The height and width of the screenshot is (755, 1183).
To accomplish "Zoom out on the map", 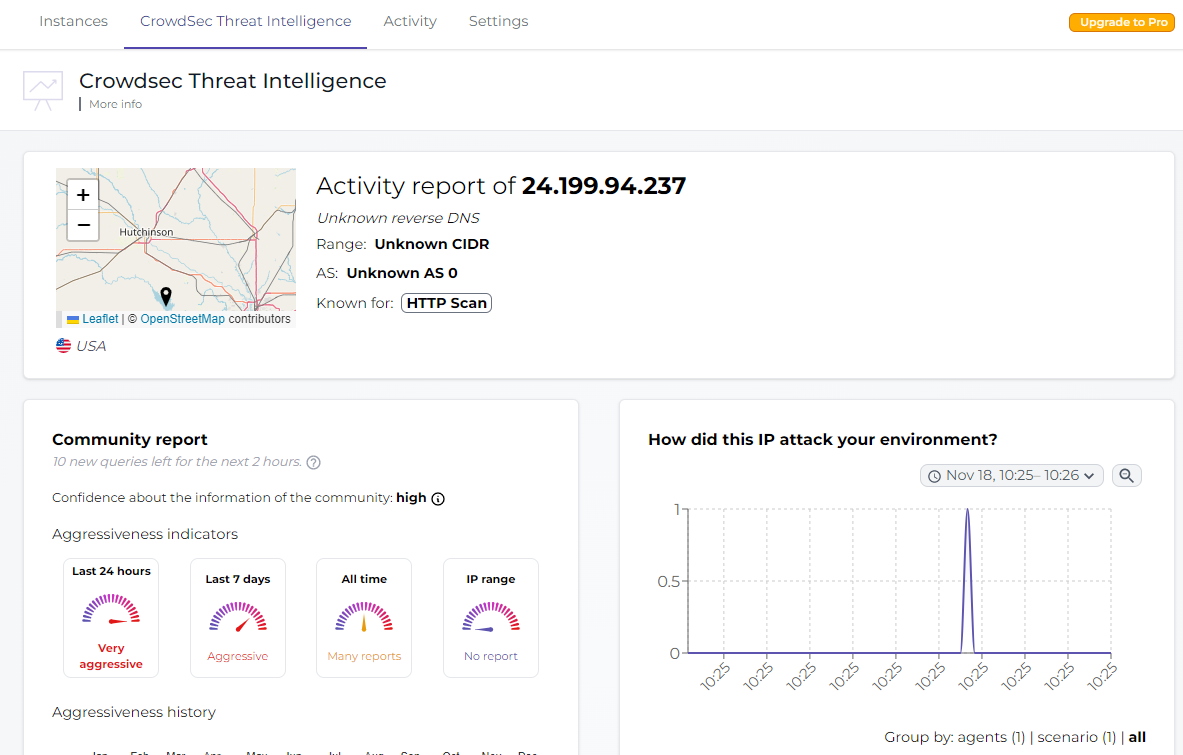I will coord(83,225).
